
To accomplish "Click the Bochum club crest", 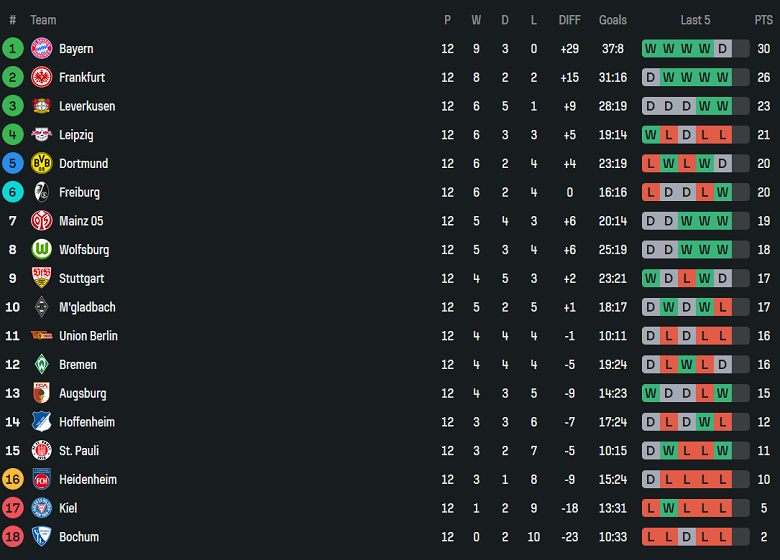I will (42, 537).
